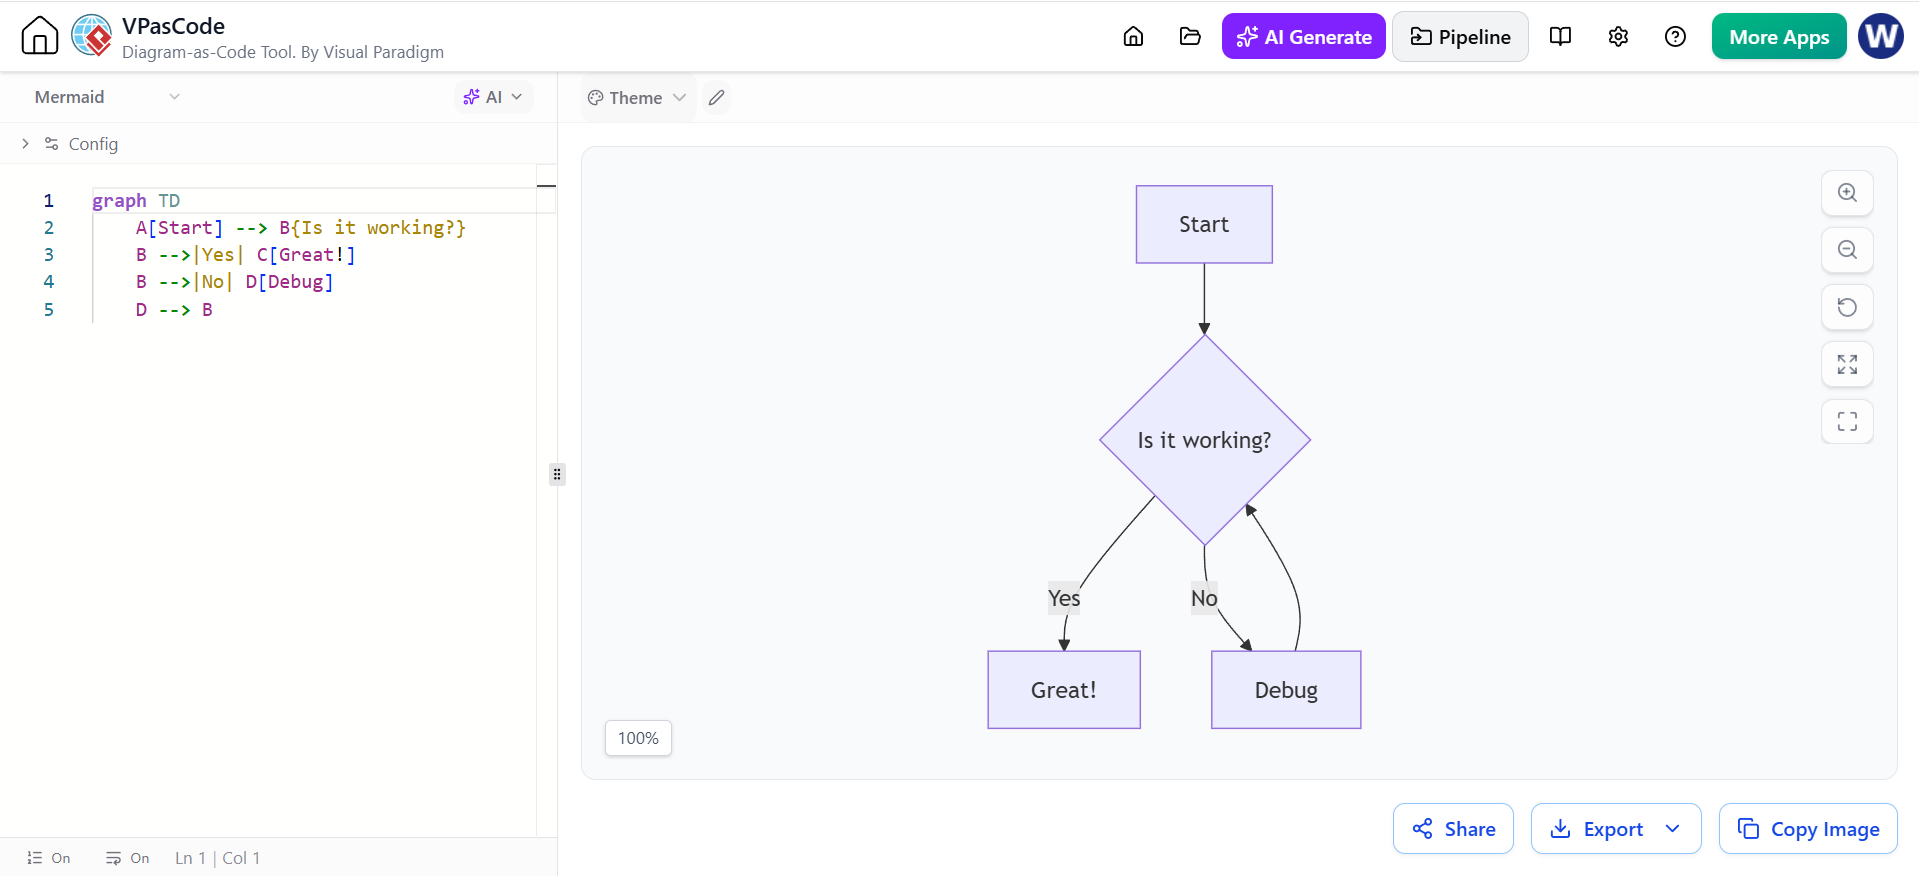The height and width of the screenshot is (876, 1919).
Task: Open fullscreen mode with corner brackets icon
Action: [1847, 421]
